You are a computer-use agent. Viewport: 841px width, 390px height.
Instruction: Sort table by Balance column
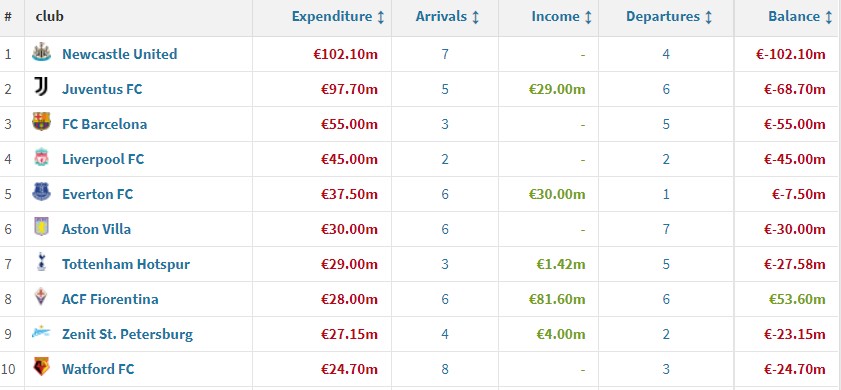pos(800,17)
